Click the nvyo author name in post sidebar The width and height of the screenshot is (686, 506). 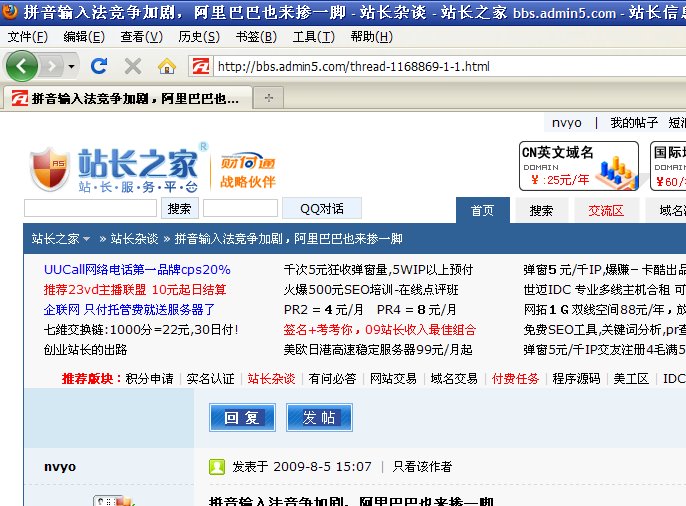(60, 467)
